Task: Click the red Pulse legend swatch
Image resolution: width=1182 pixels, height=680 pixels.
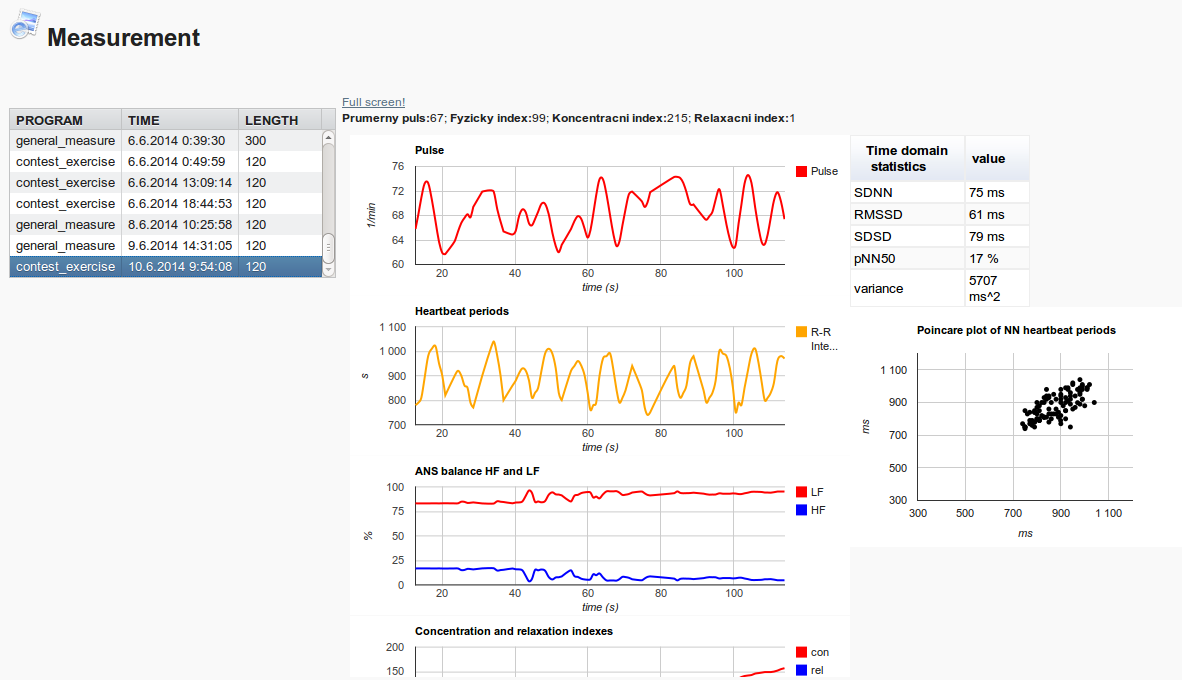Action: (801, 172)
